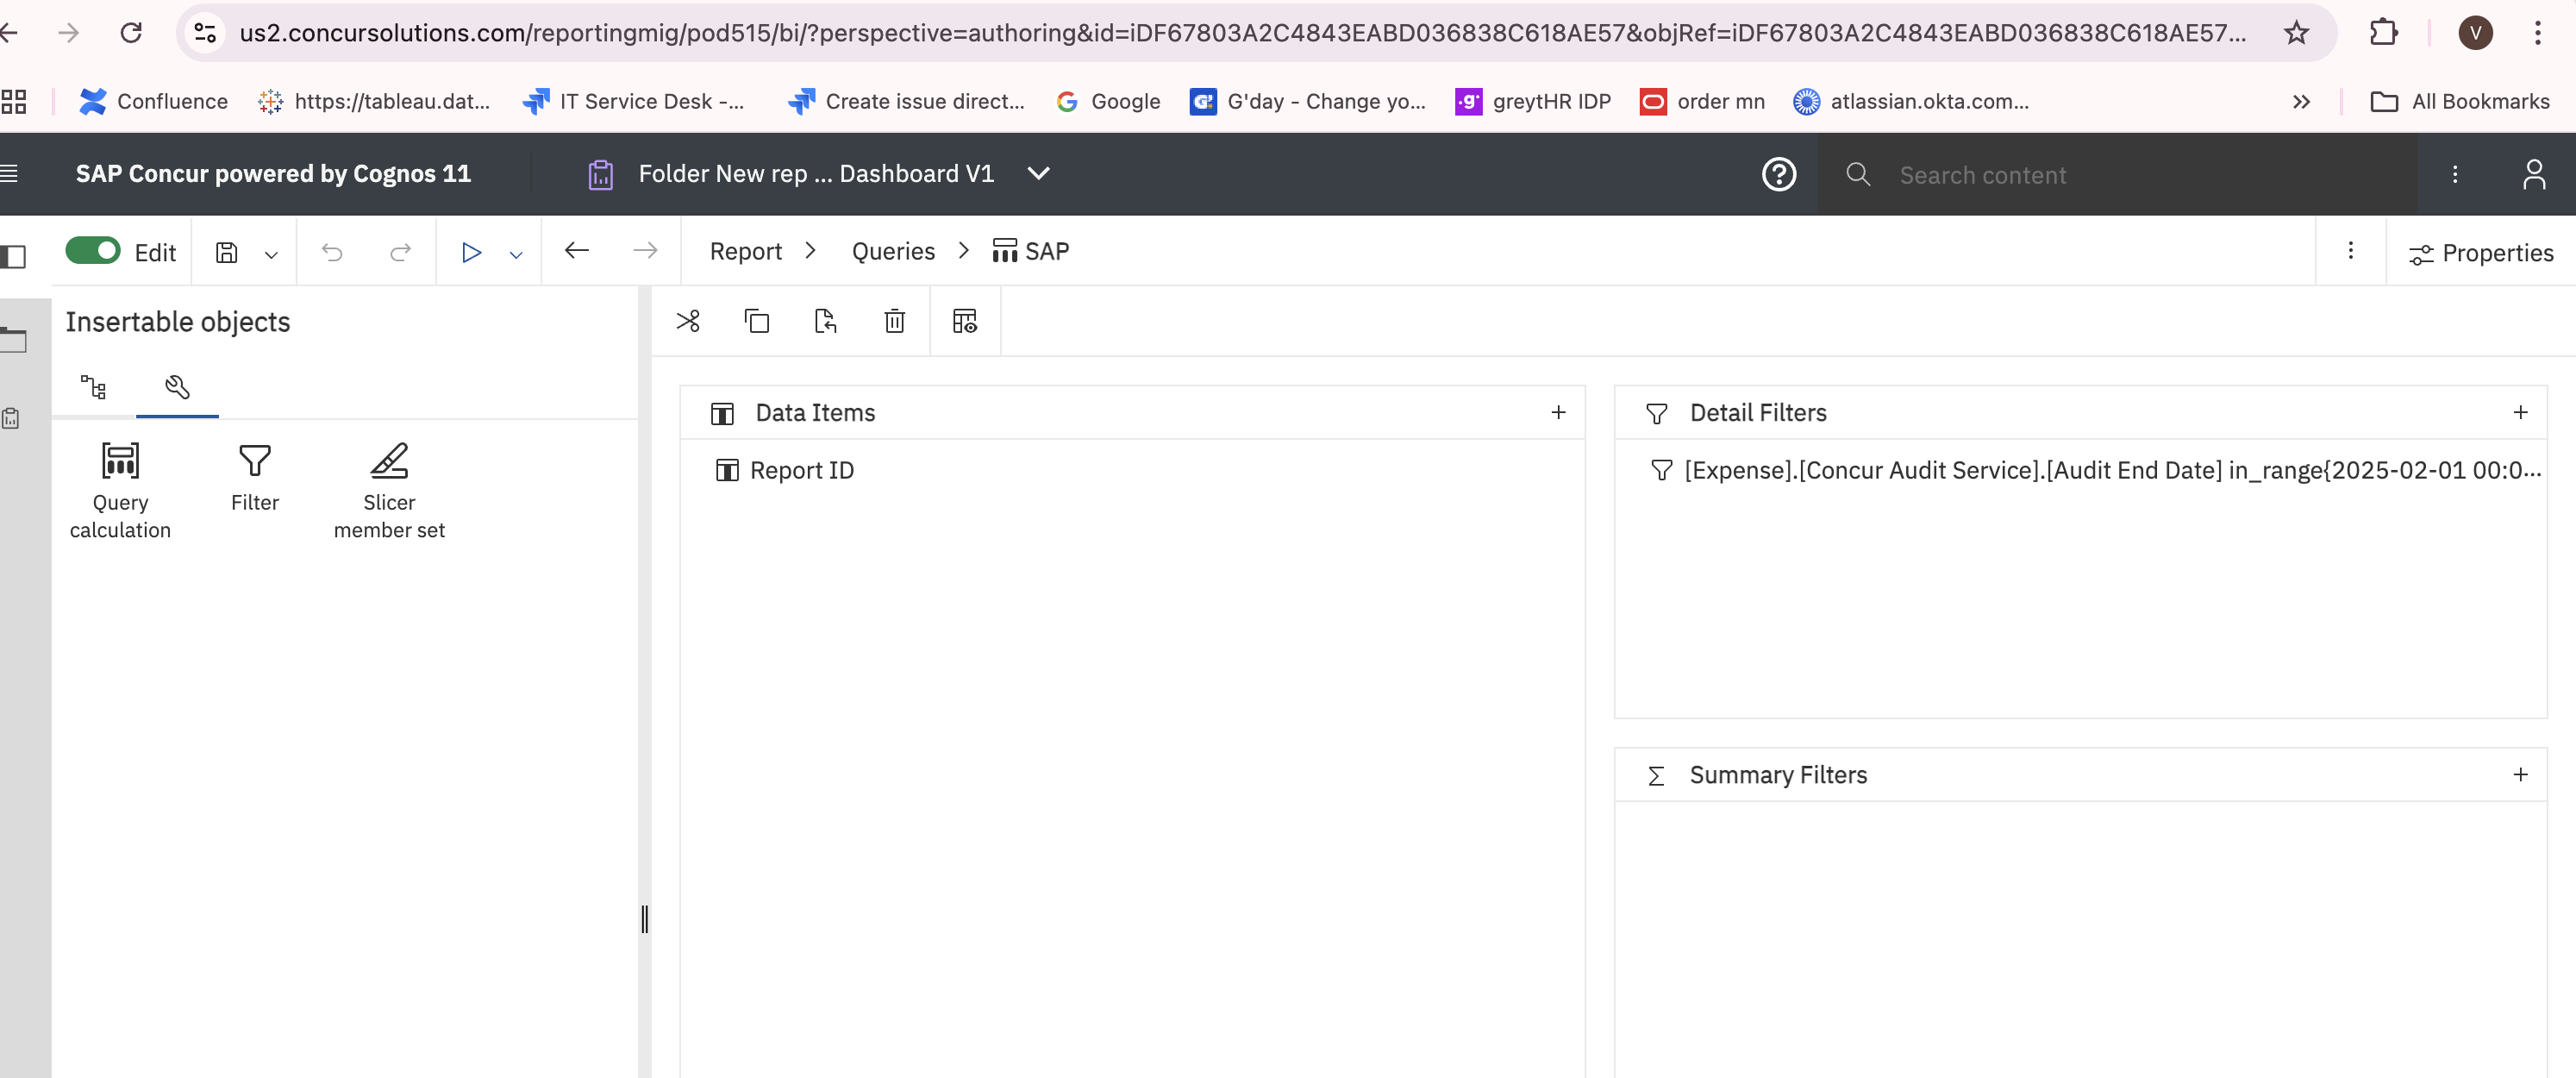Open the Run options dropdown arrow
Image resolution: width=2576 pixels, height=1078 pixels.
(516, 255)
